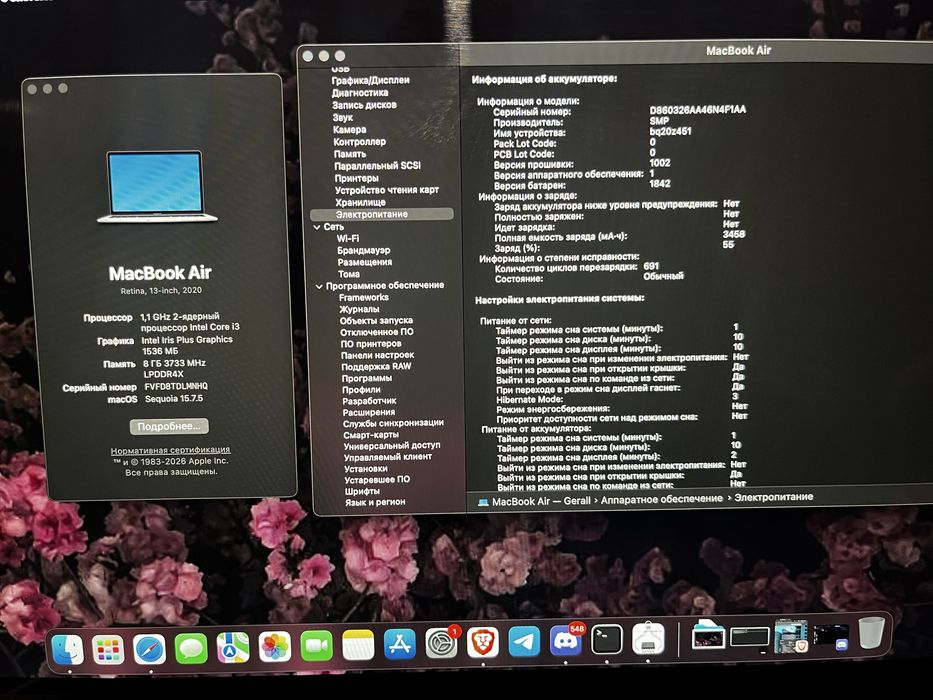The image size is (933, 700).
Task: Select Поддержка RAW in sidebar
Action: coord(377,367)
